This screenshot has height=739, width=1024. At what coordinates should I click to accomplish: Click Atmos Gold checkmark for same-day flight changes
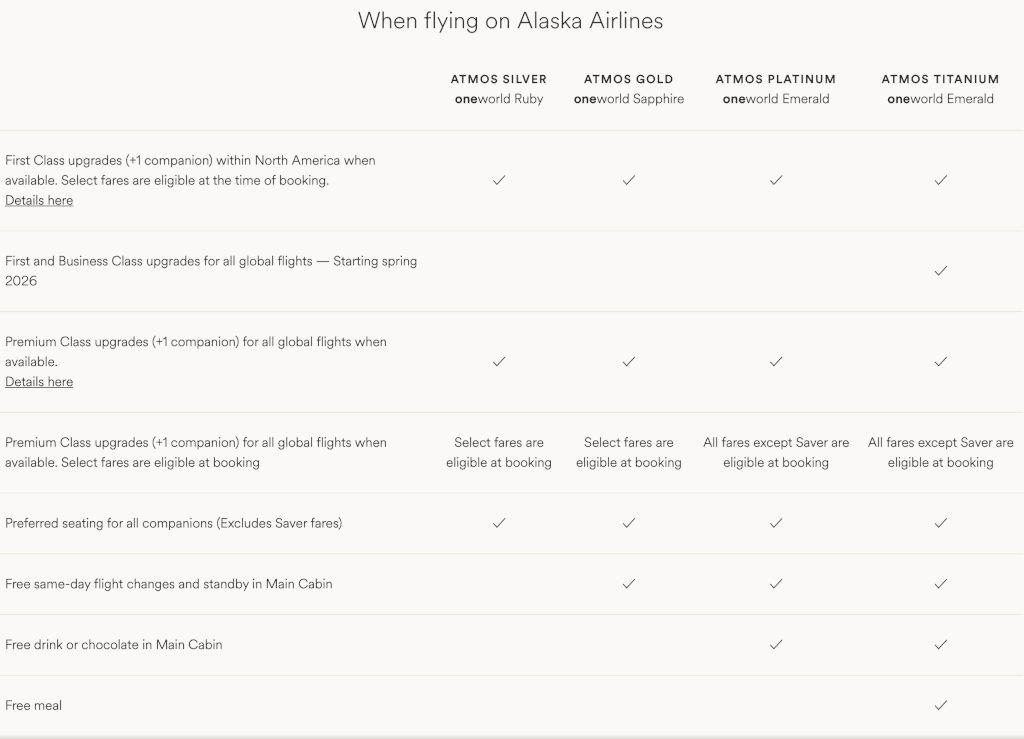(x=629, y=584)
